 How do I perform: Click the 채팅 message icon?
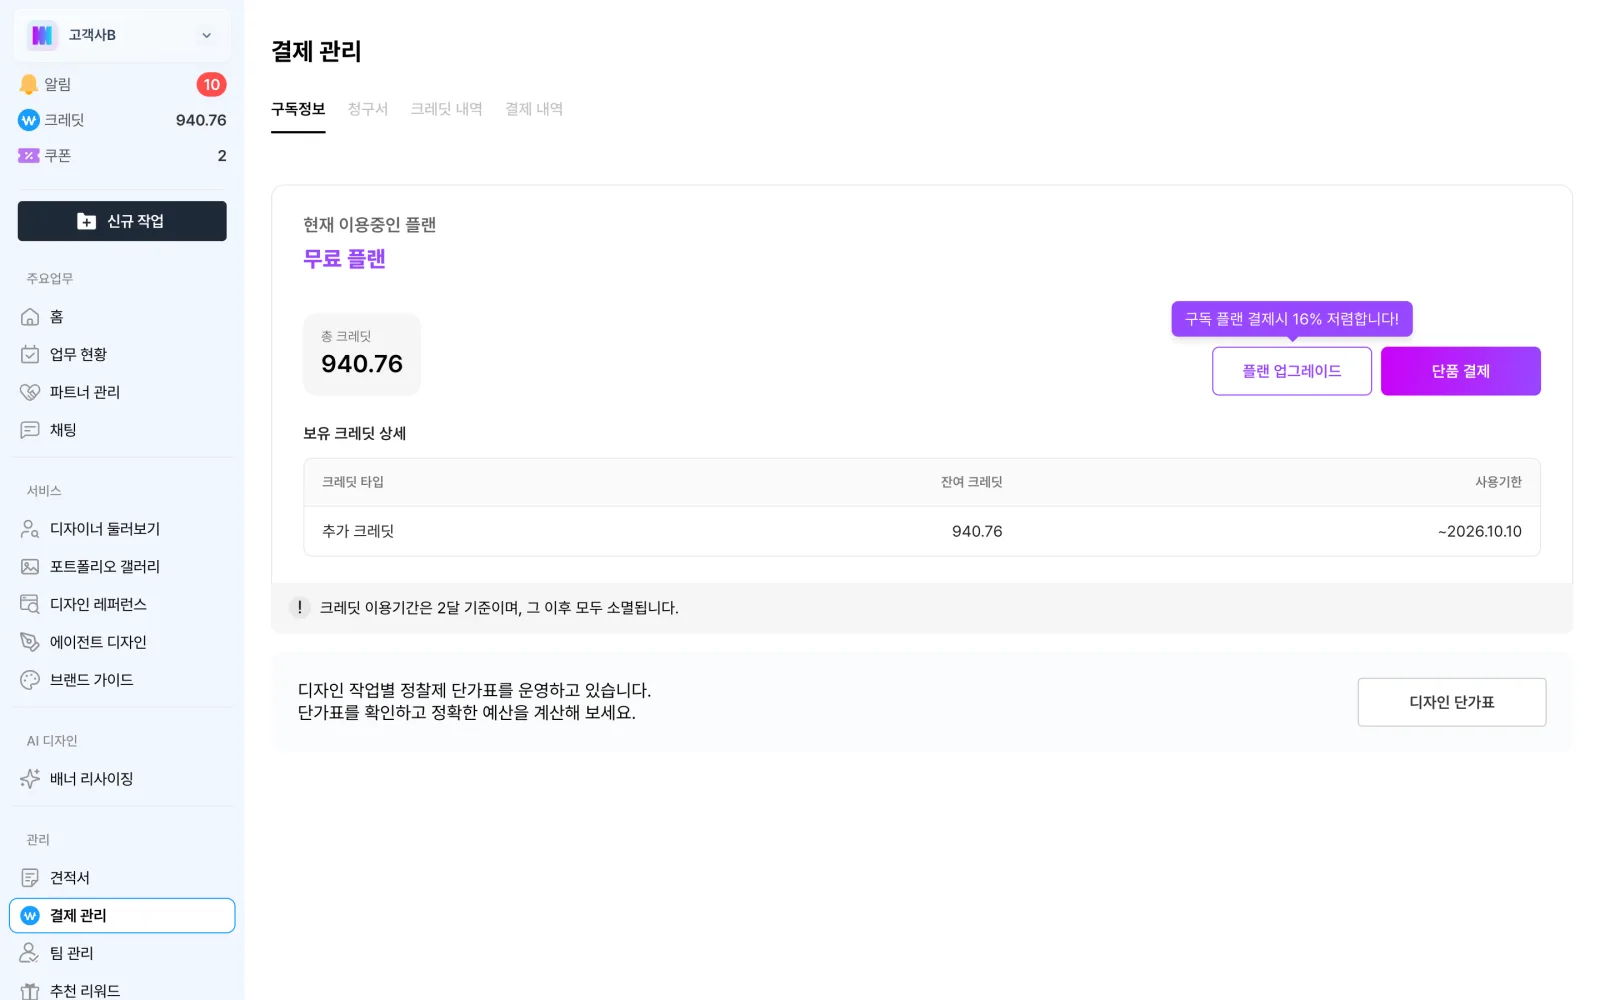coord(30,430)
